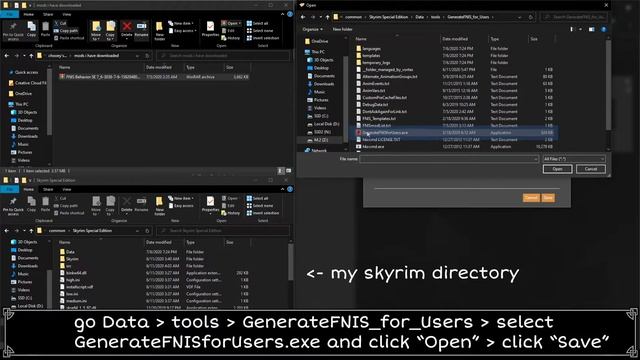This screenshot has height=360, width=640.
Task: Switch to details view in mods window status bar
Action: (281, 171)
